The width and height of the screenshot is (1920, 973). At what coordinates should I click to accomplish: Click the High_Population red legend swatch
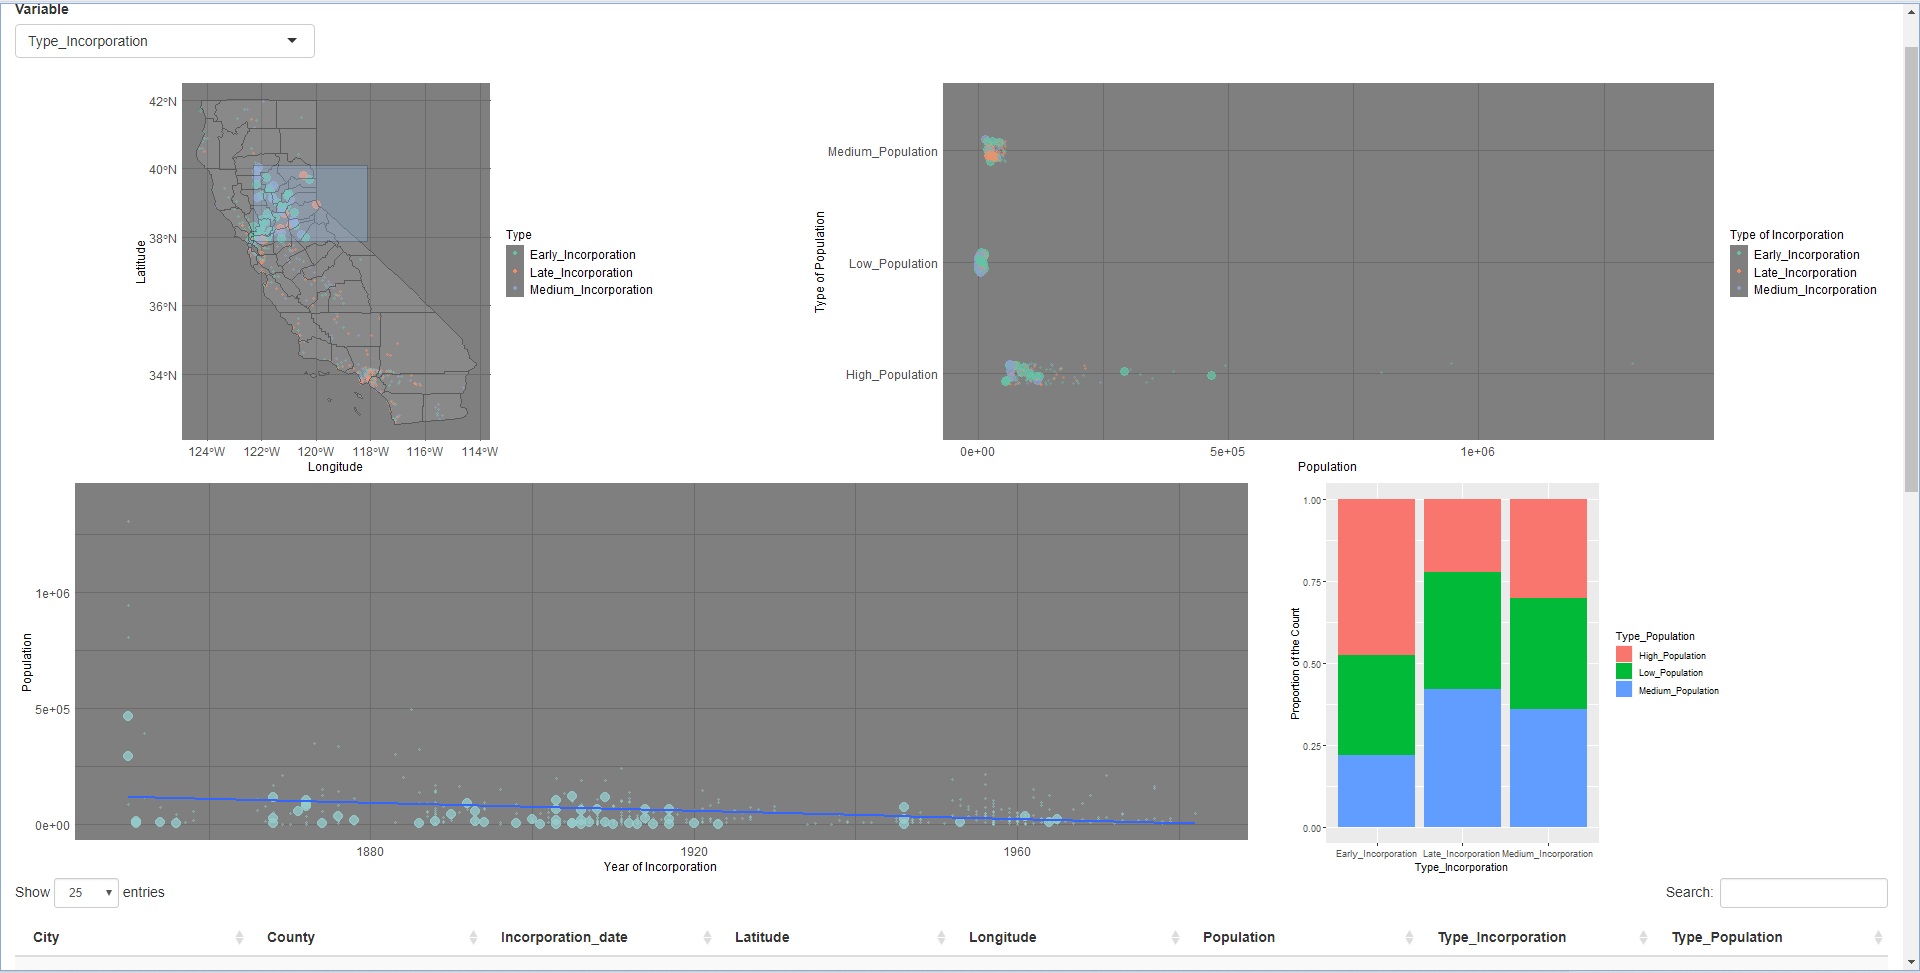click(1624, 654)
